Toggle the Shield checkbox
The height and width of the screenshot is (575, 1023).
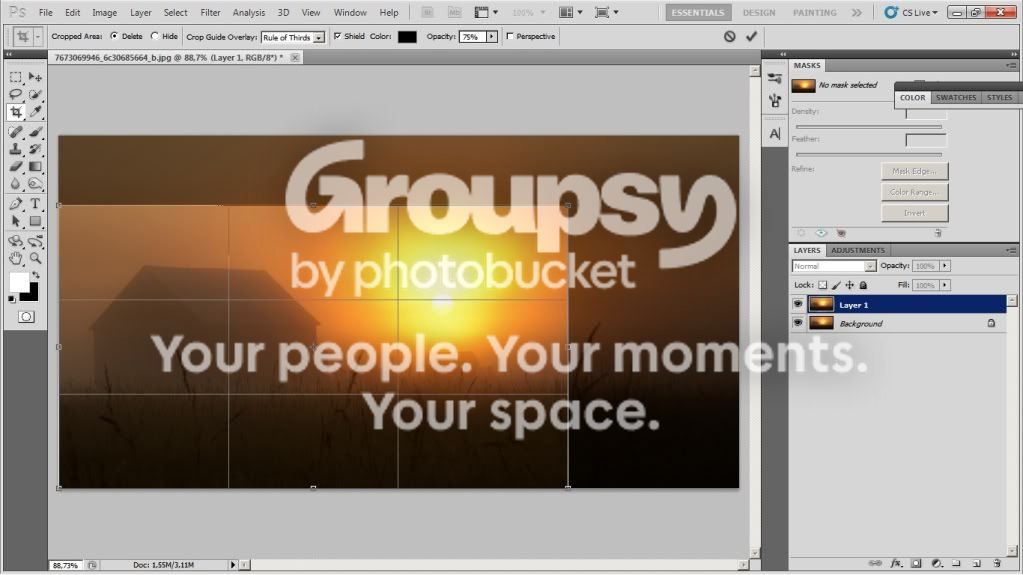click(x=337, y=37)
